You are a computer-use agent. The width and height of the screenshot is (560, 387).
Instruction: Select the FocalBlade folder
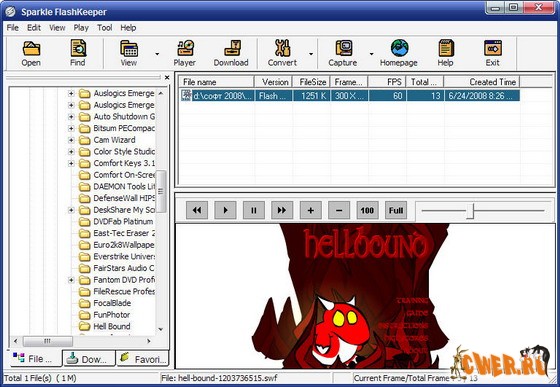(x=112, y=303)
